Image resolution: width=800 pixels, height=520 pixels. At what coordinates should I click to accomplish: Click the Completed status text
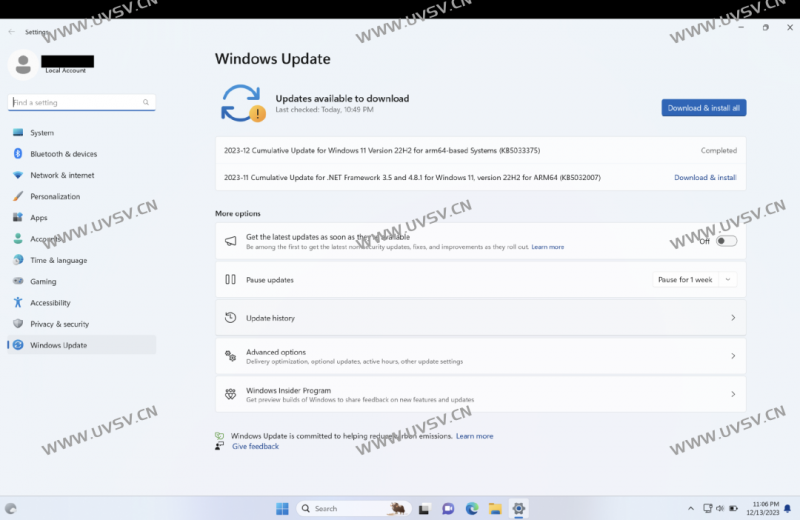[718, 150]
